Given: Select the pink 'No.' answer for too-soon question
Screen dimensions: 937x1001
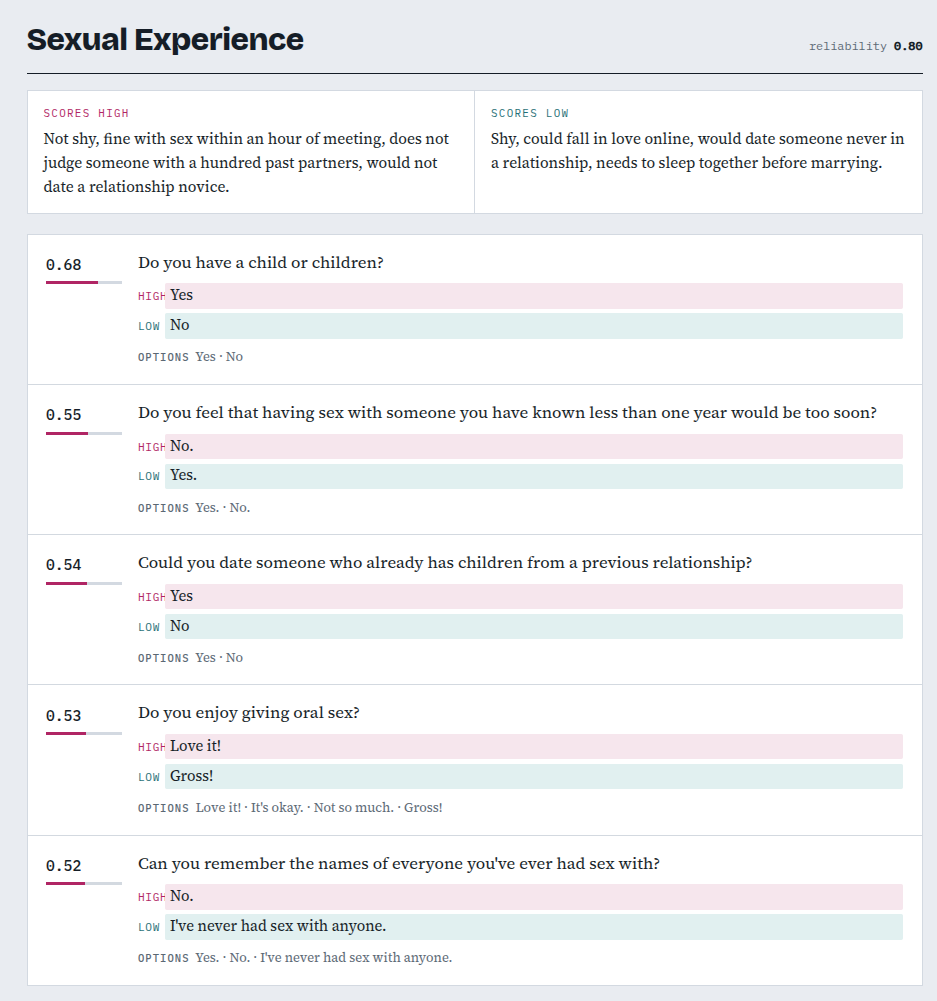Looking at the screenshot, I should click(534, 446).
